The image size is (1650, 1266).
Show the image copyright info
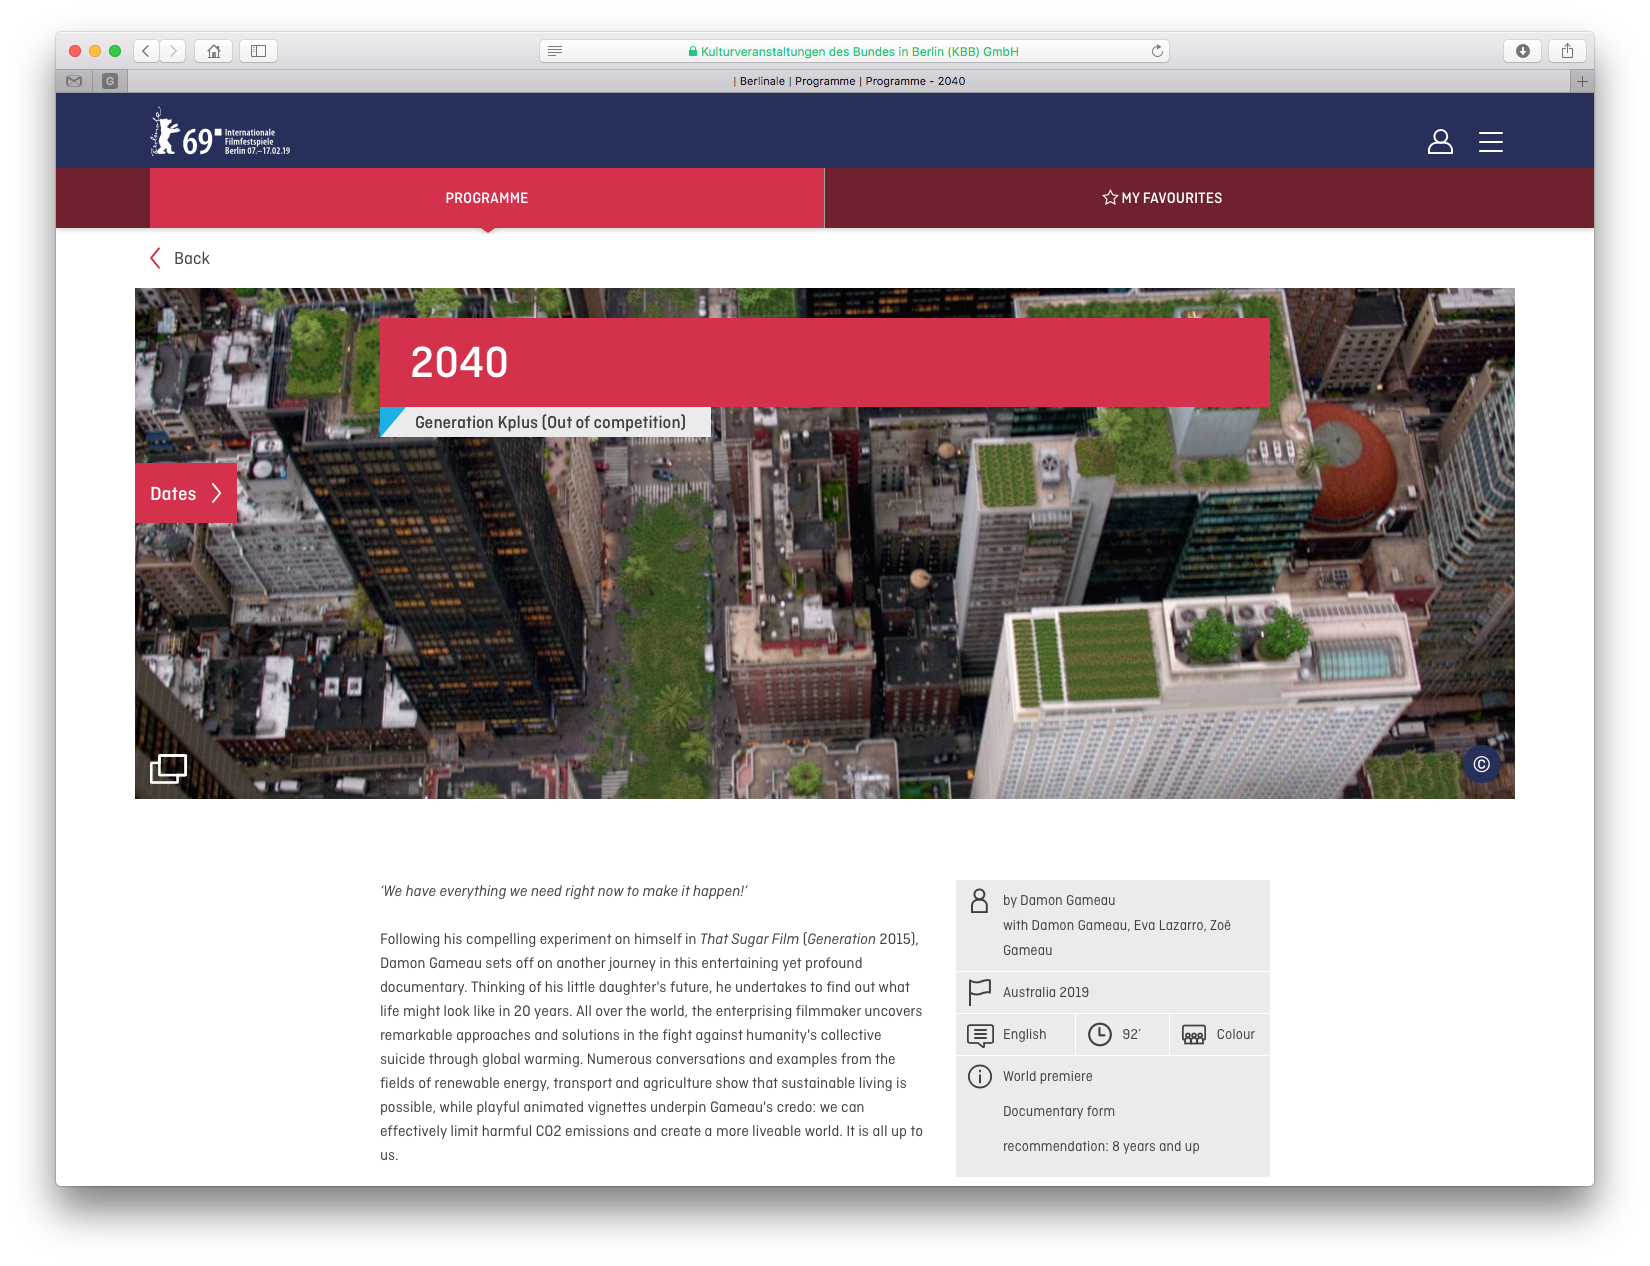coord(1481,764)
